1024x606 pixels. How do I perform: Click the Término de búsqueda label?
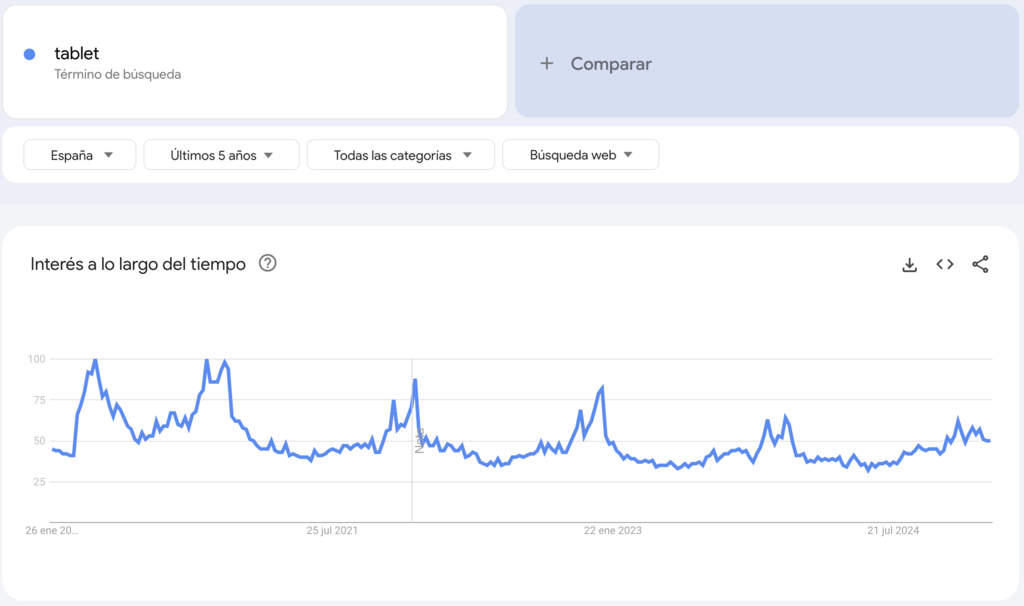pos(118,73)
